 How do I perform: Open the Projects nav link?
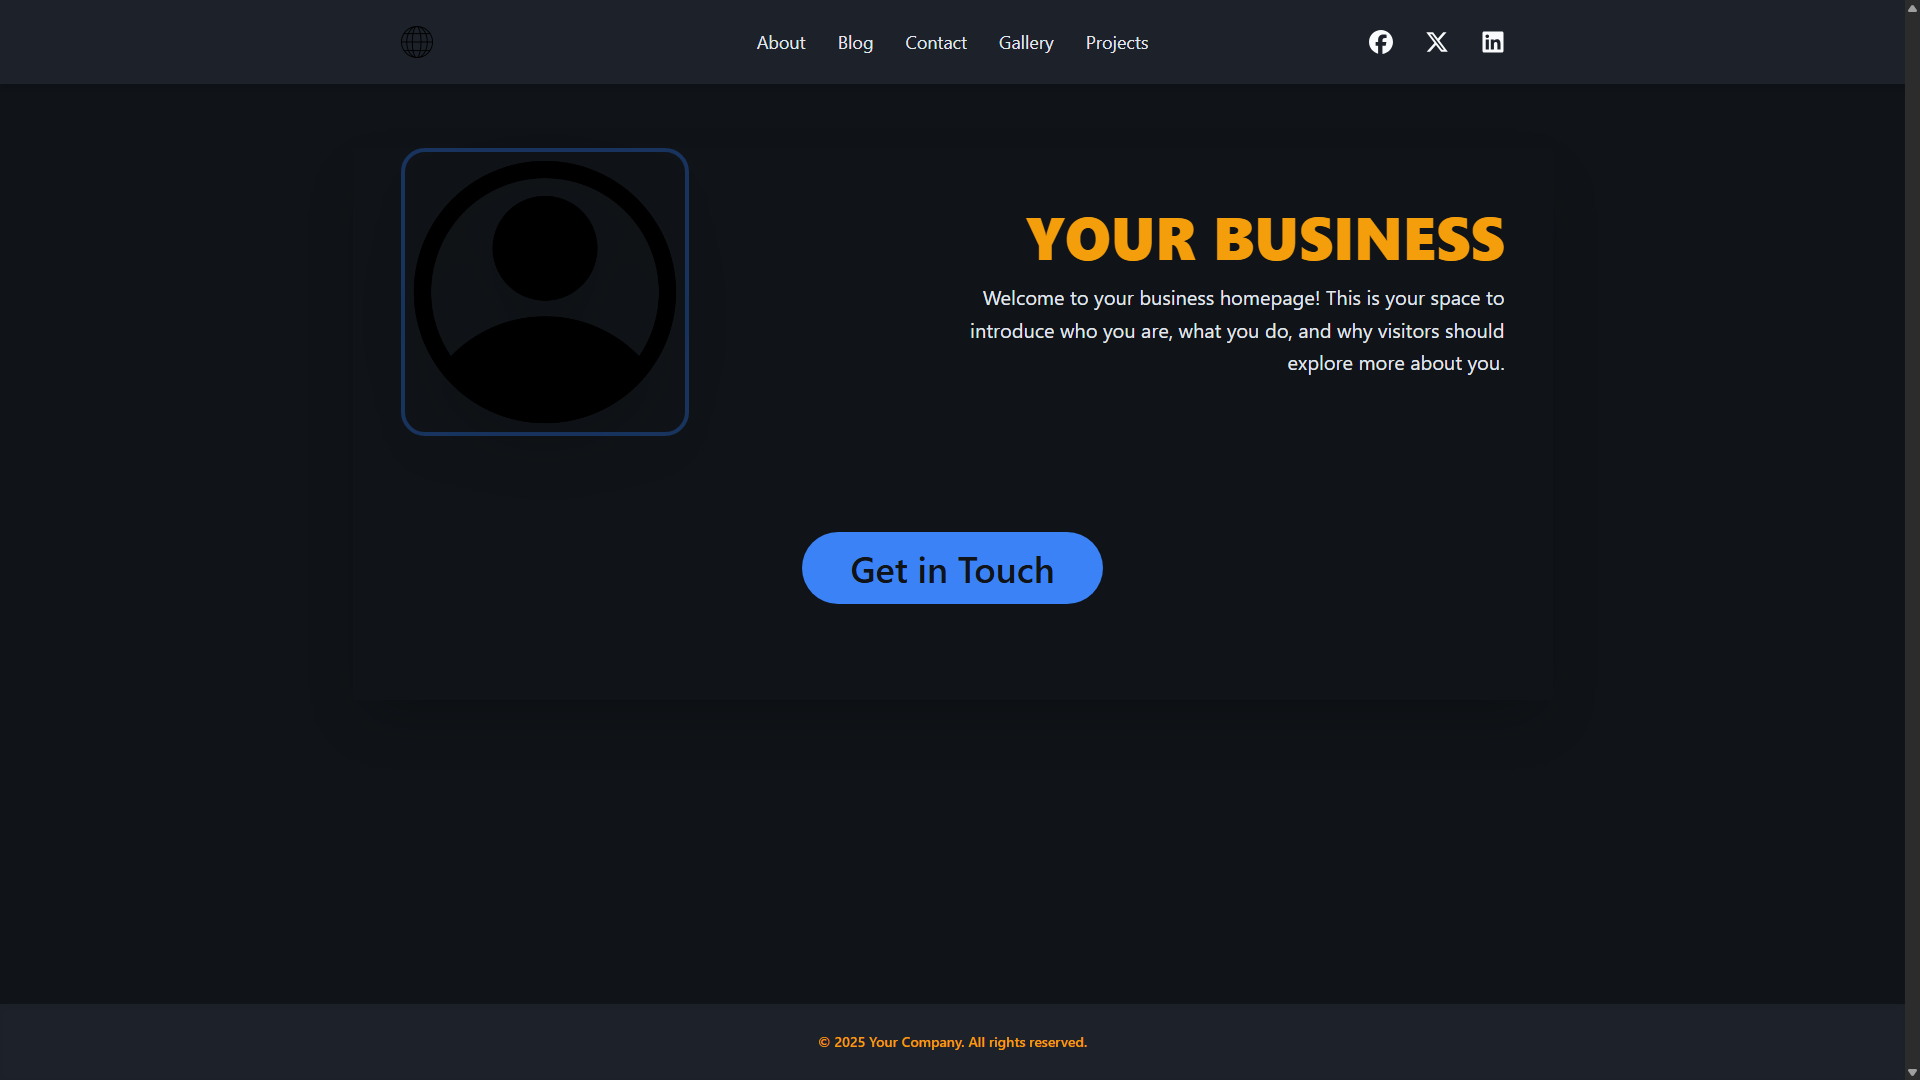(x=1116, y=43)
